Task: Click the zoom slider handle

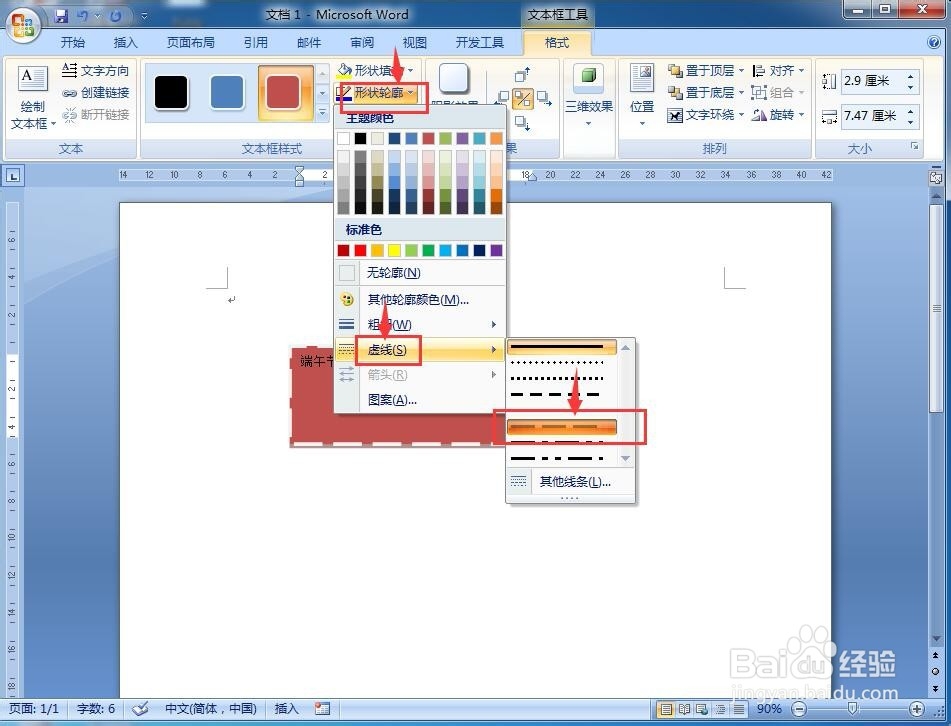Action: point(852,708)
